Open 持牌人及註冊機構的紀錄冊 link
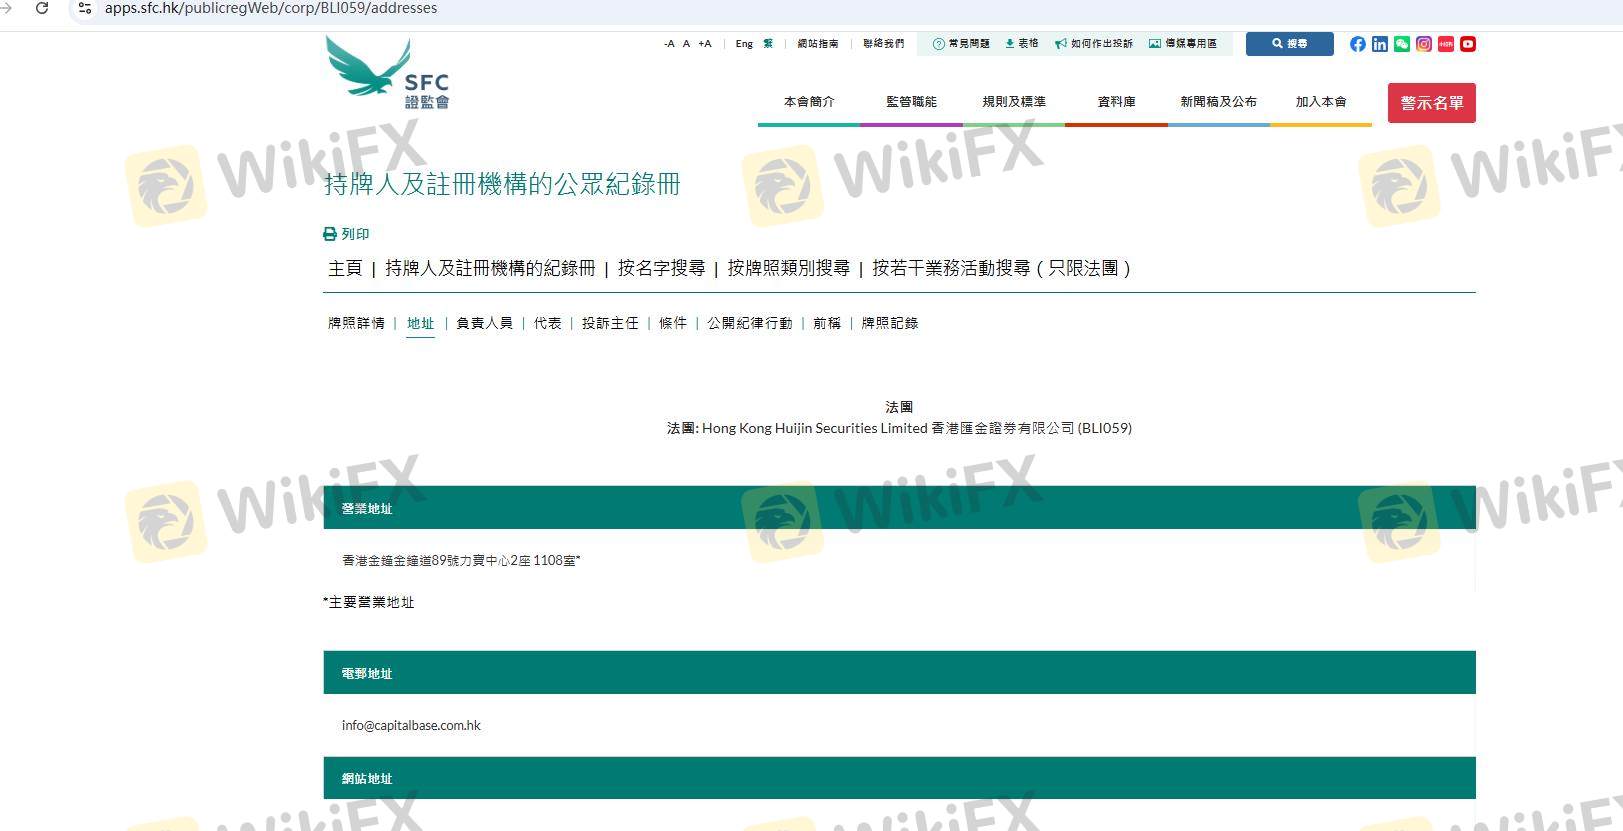This screenshot has width=1623, height=831. click(490, 268)
